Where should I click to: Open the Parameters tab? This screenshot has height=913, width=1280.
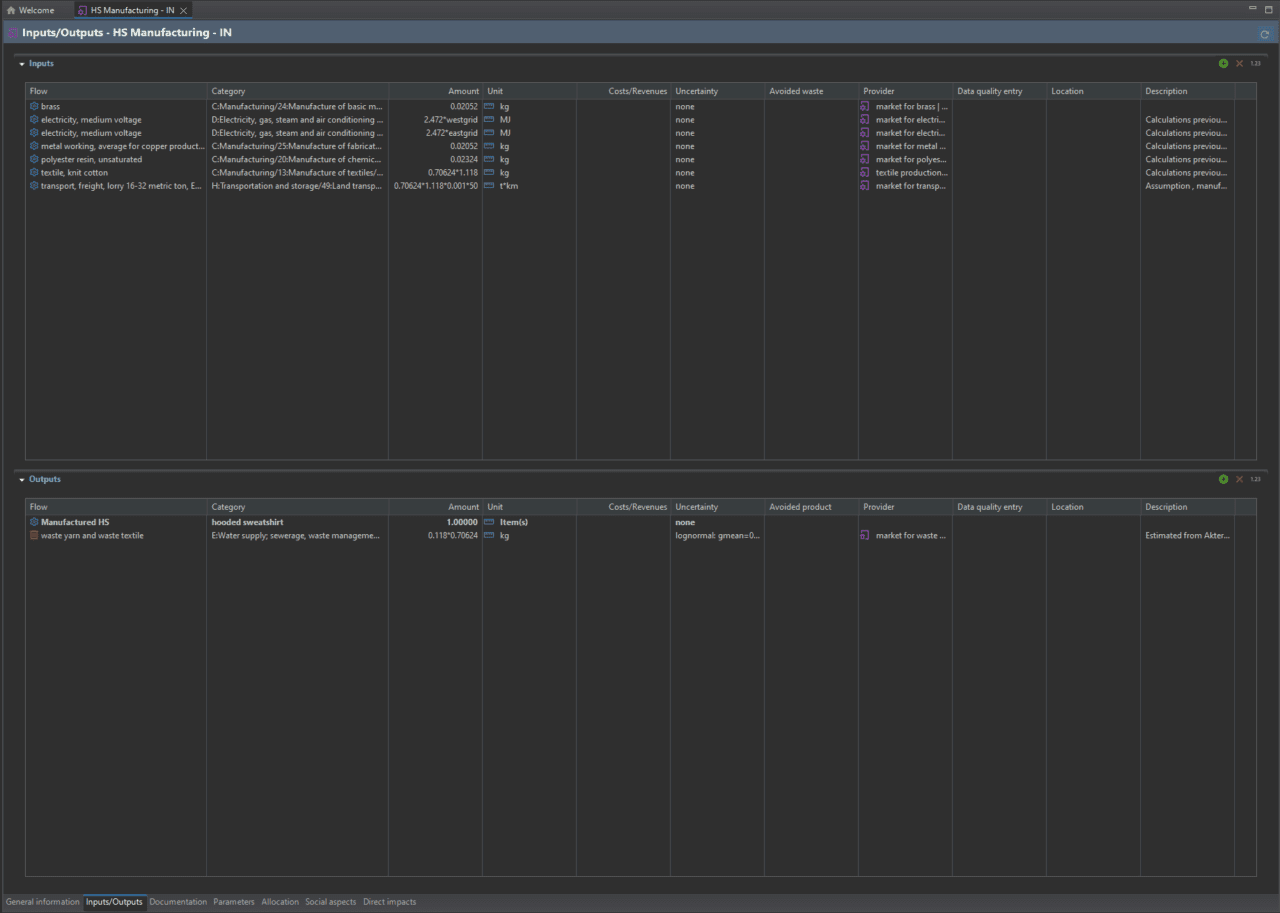click(x=233, y=902)
